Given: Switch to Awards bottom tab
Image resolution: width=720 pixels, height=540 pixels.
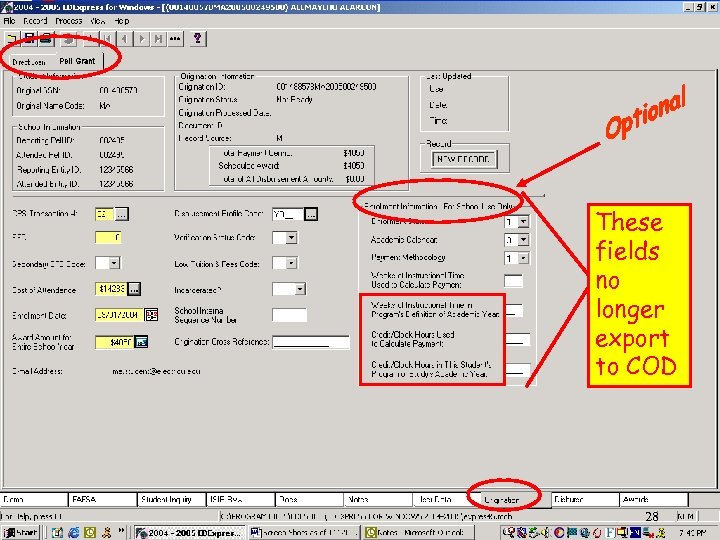Looking at the screenshot, I should click(654, 499).
